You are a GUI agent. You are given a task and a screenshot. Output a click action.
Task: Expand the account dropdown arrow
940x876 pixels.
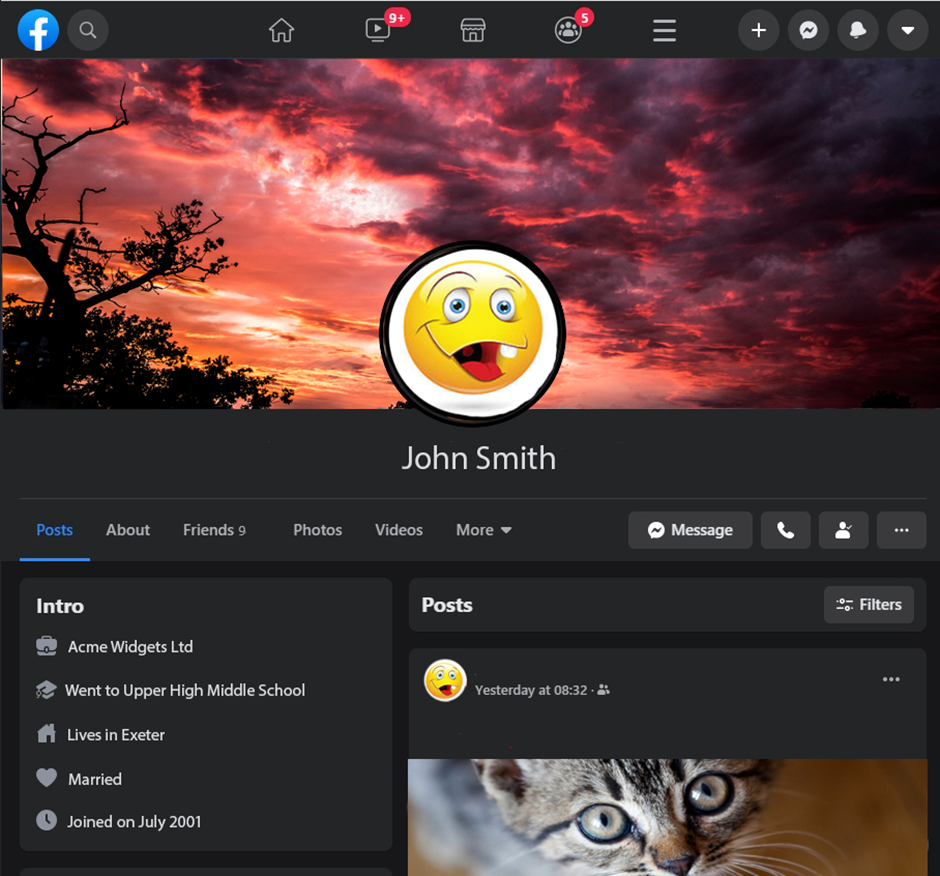(907, 31)
